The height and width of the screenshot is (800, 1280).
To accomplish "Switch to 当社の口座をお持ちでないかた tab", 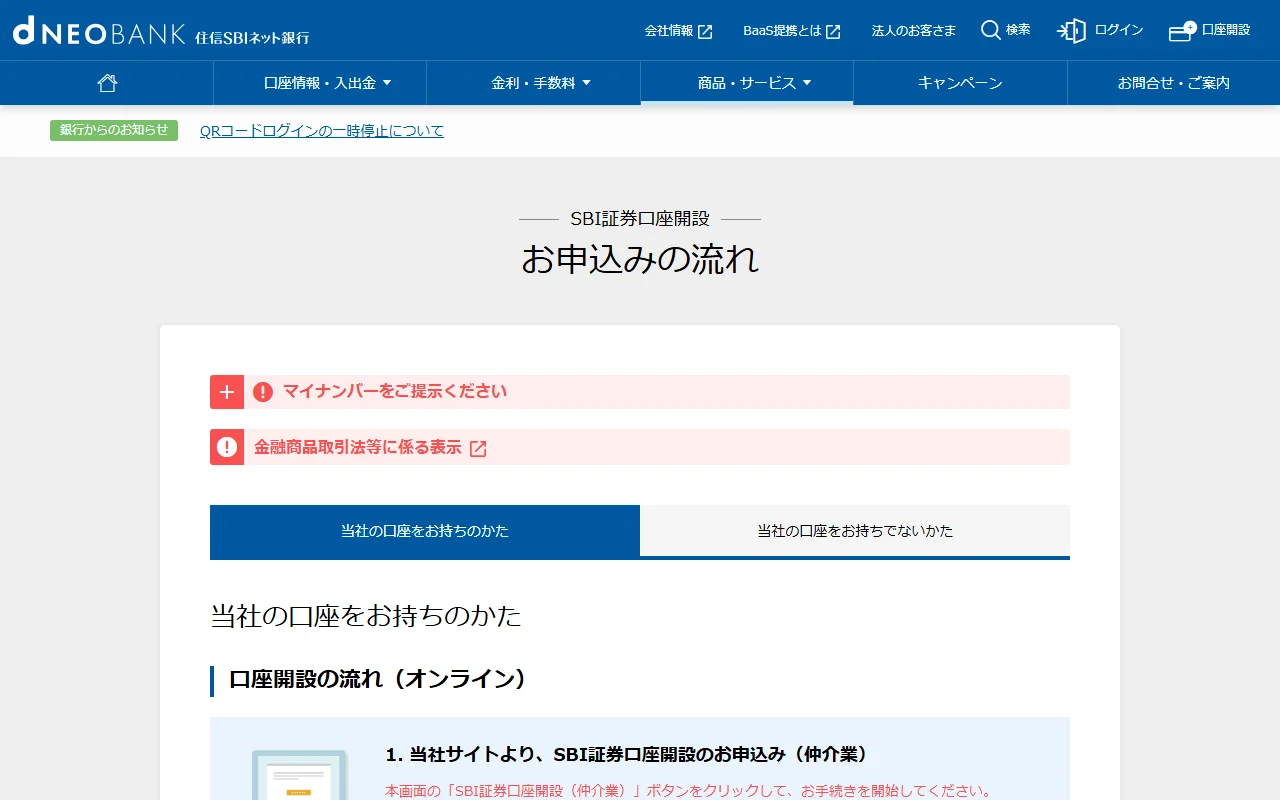I will pos(855,531).
